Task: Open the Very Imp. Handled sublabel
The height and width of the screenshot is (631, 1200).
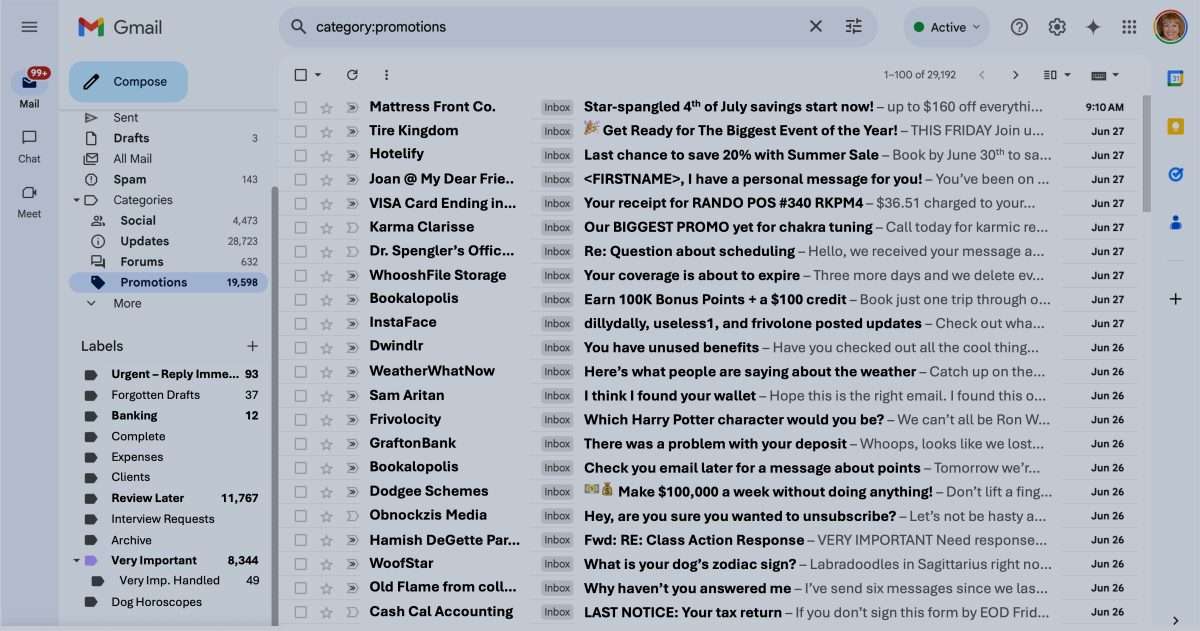Action: point(170,581)
